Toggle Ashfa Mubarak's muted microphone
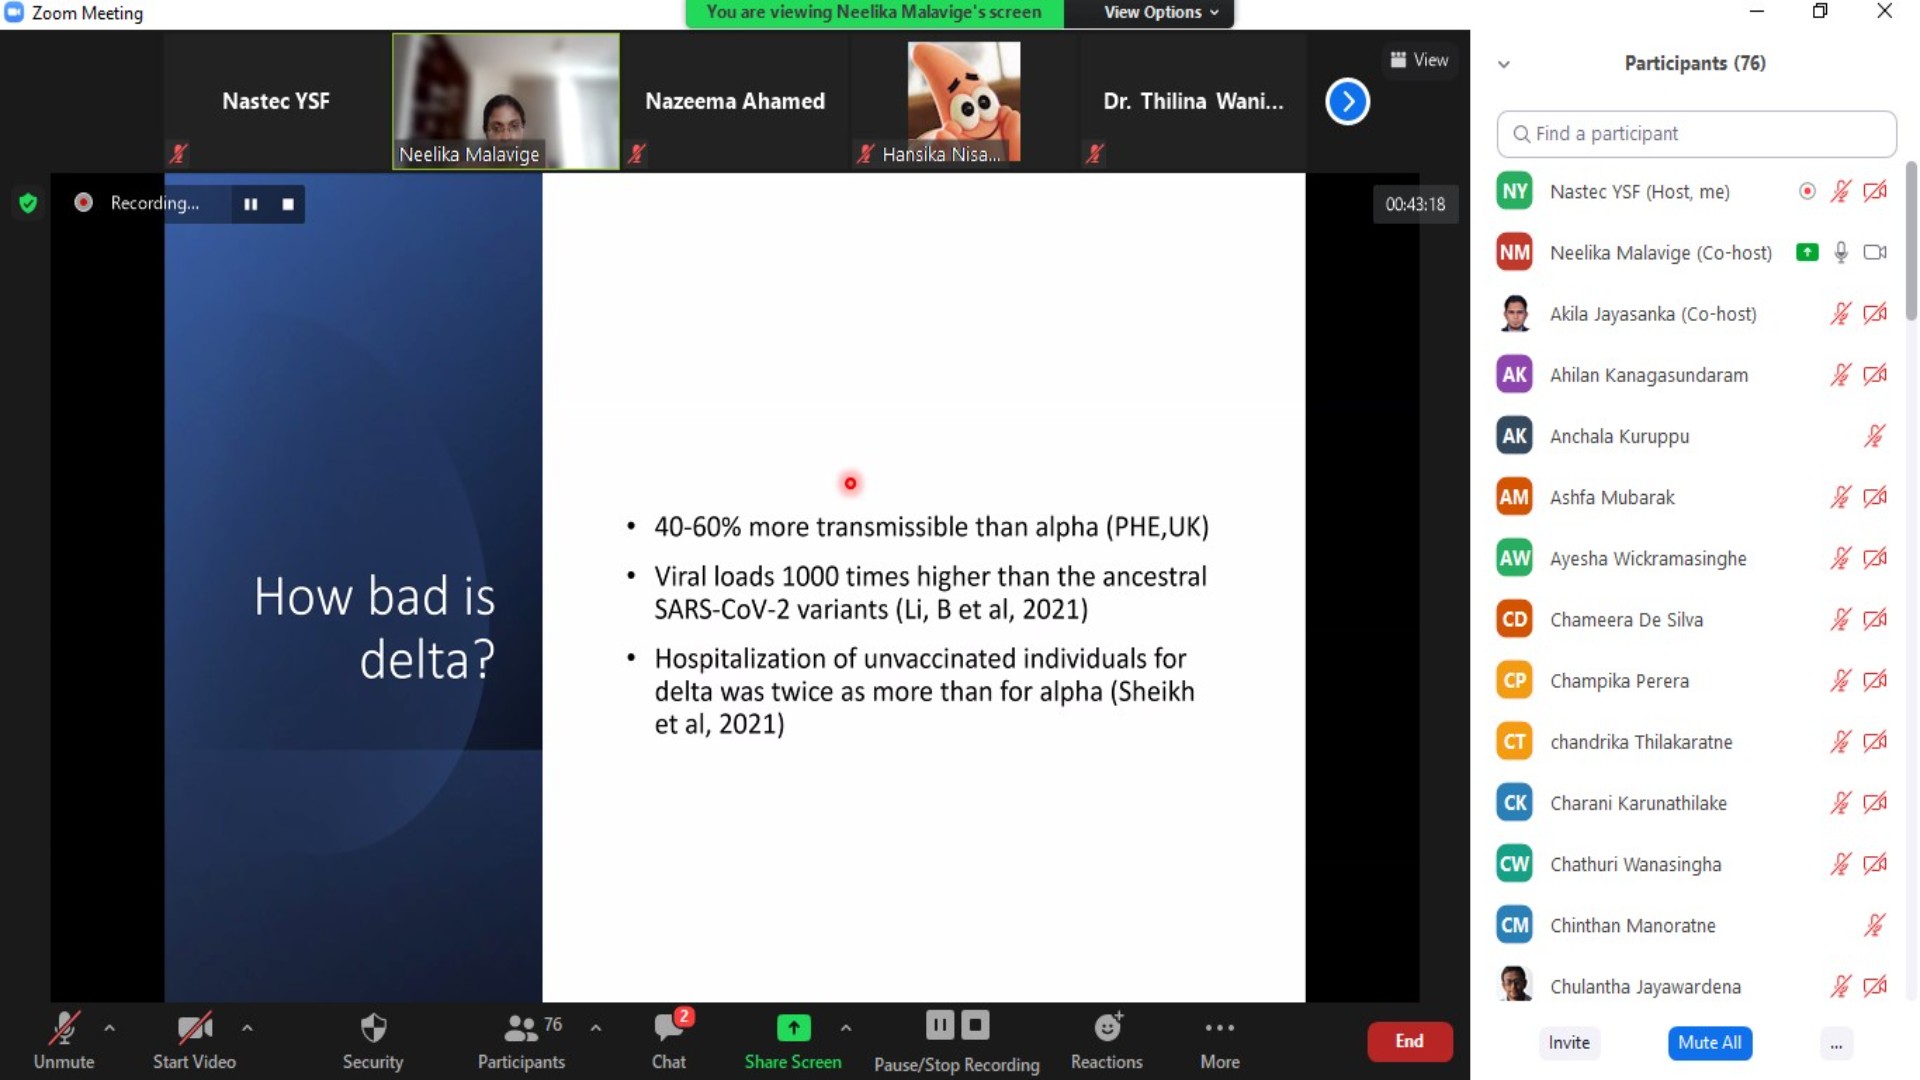The image size is (1920, 1080). tap(1840, 496)
